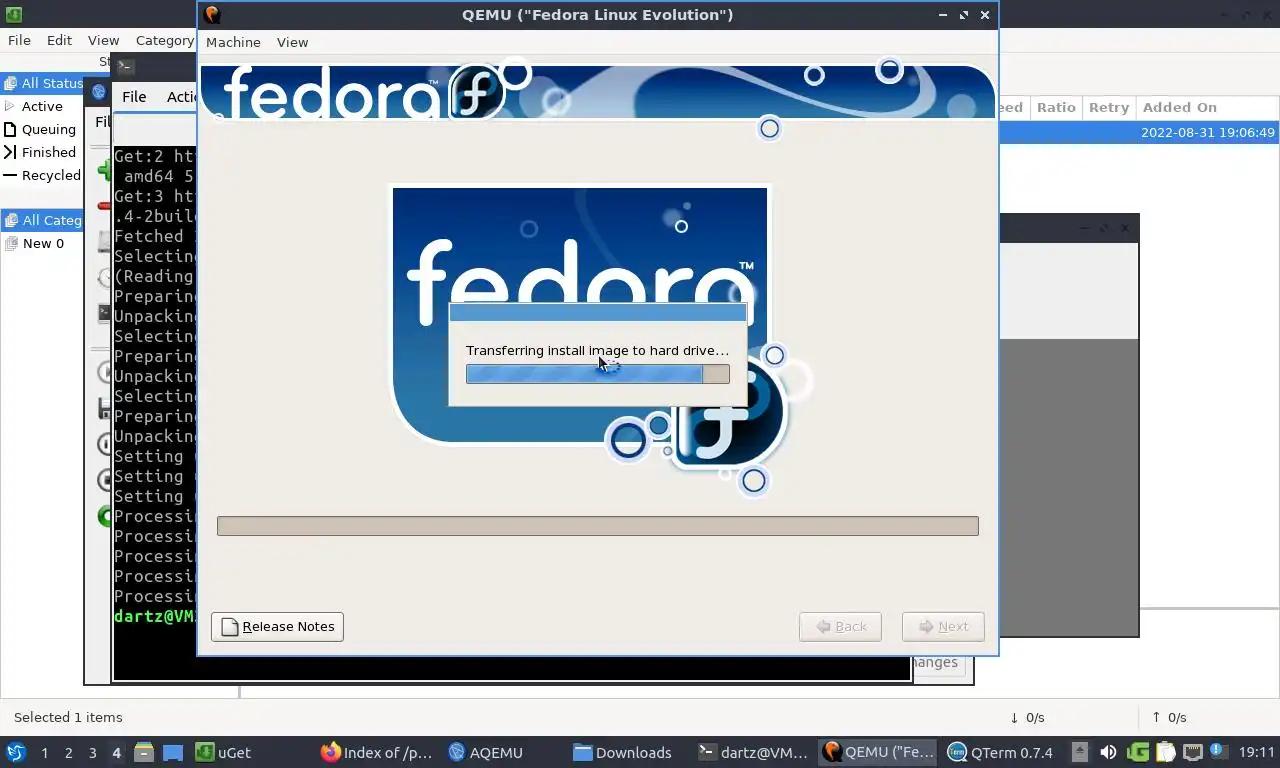Click the Back button in installer

[840, 627]
